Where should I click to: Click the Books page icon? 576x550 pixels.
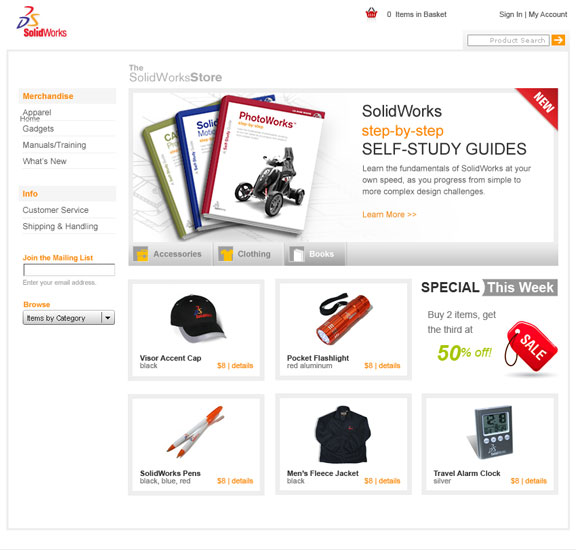click(x=297, y=254)
